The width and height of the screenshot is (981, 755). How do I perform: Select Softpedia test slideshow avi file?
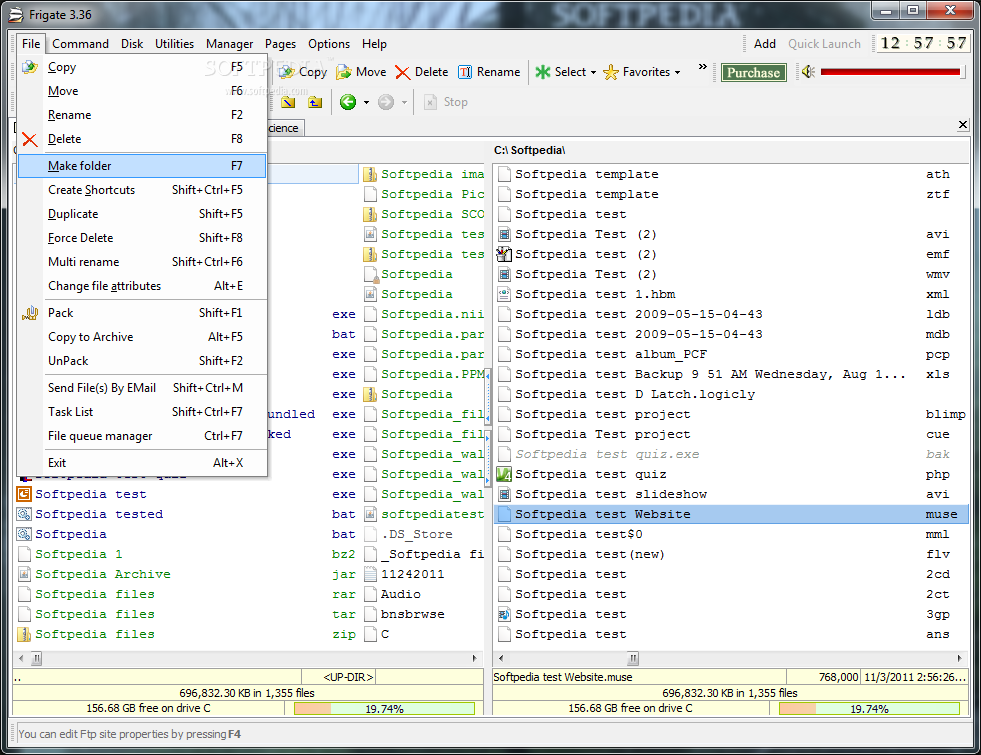click(731, 494)
